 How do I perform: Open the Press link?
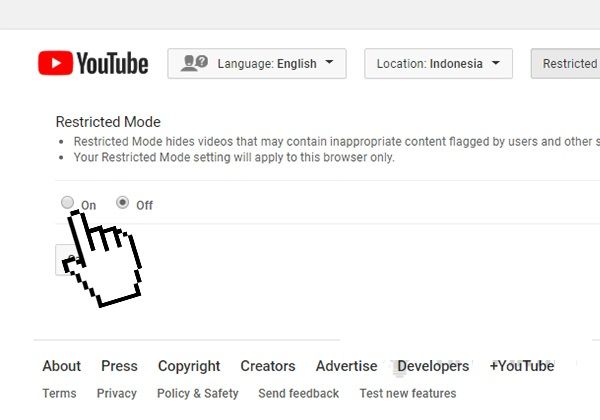[119, 366]
